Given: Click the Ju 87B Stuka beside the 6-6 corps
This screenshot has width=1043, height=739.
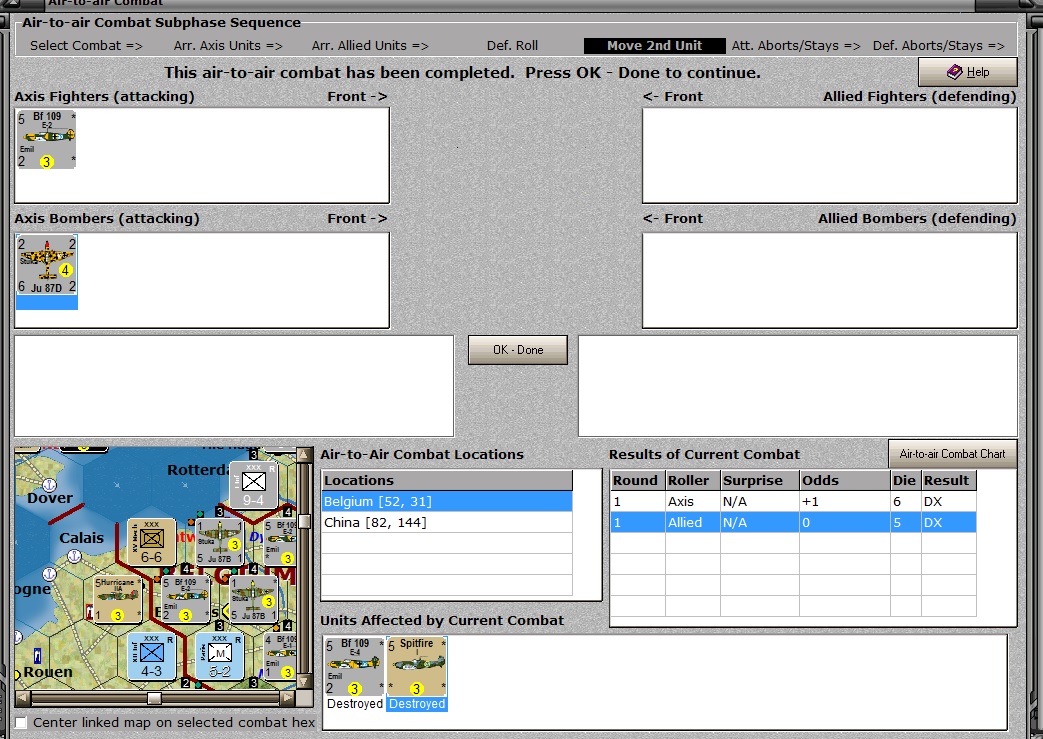Looking at the screenshot, I should click(220, 543).
